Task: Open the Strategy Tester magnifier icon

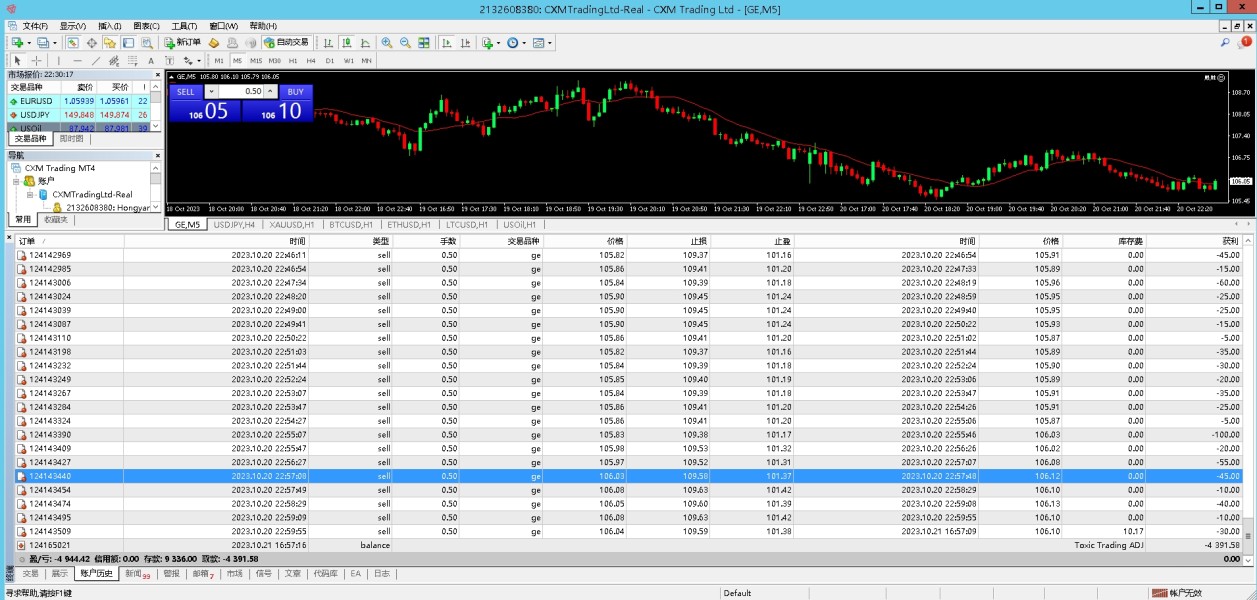Action: click(x=147, y=43)
